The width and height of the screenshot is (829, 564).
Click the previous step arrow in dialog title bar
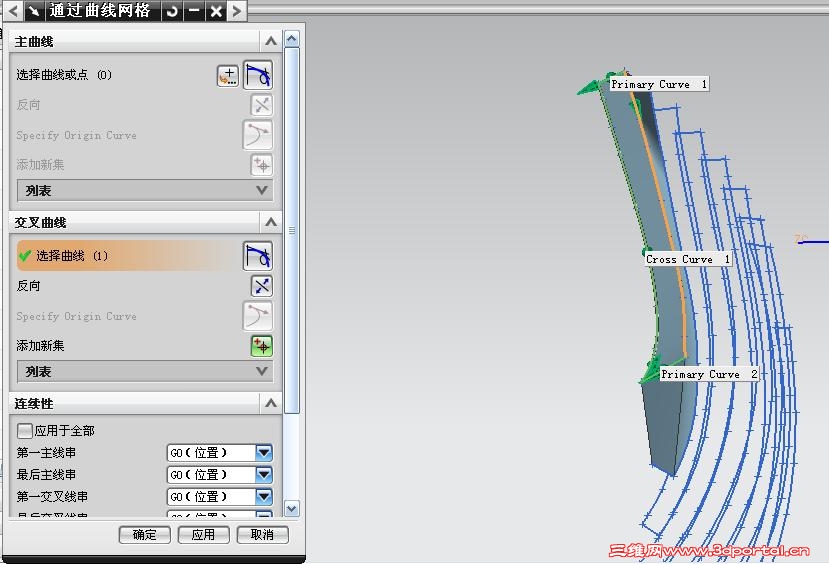pos(13,11)
